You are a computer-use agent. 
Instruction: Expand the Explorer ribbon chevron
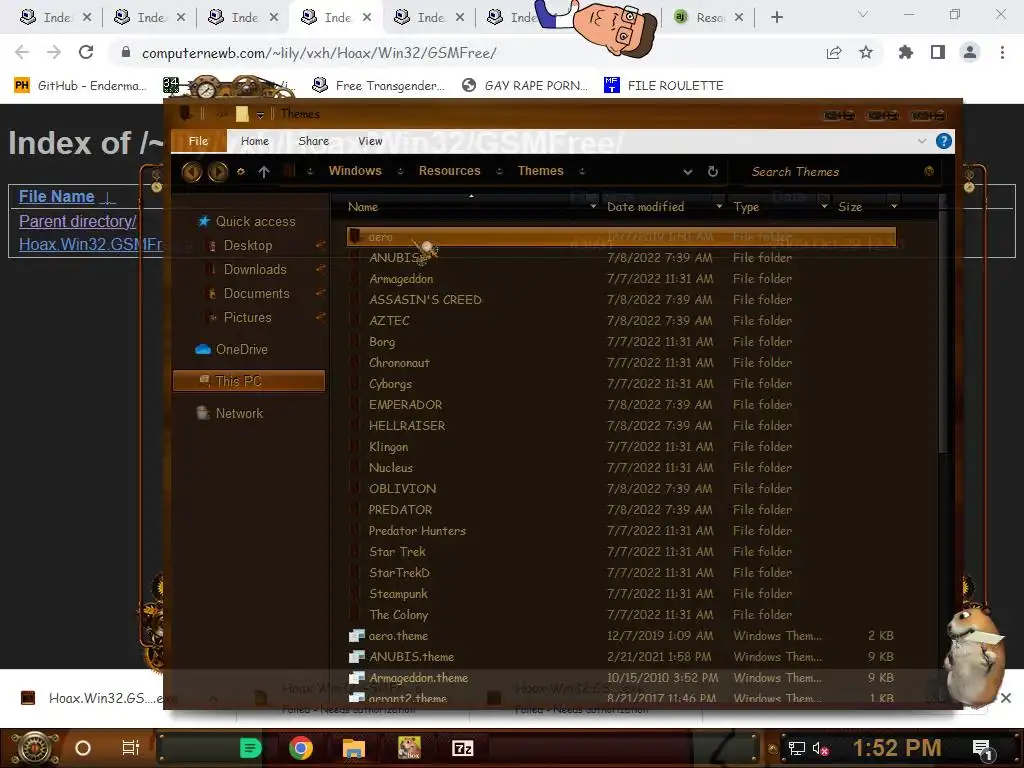coord(921,141)
